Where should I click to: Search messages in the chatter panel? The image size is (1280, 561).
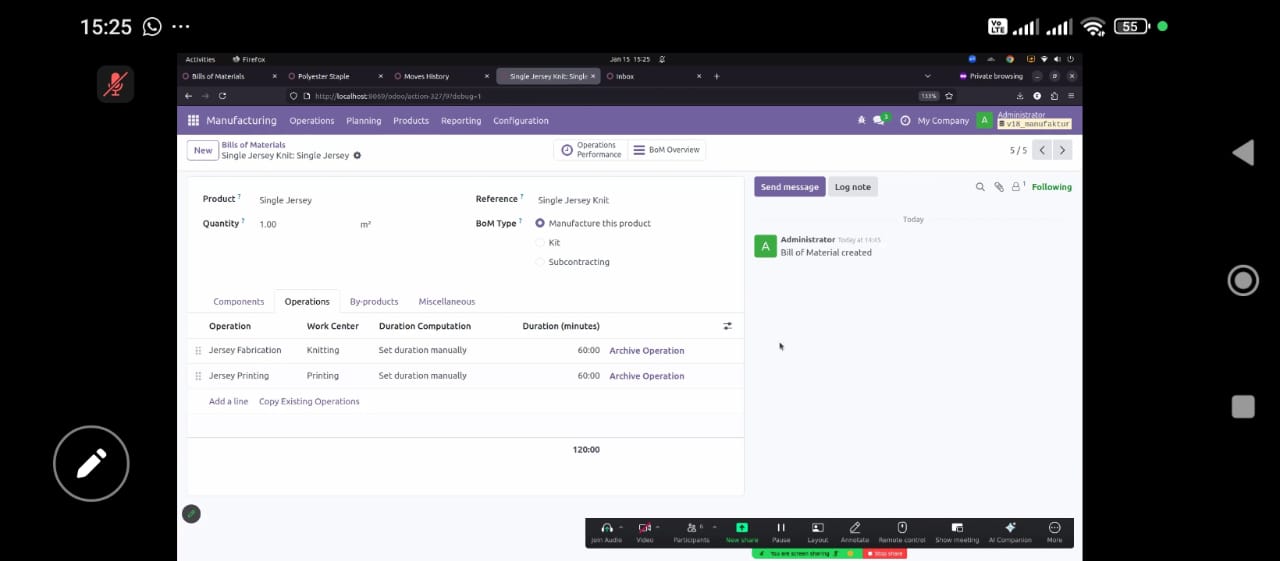coord(980,187)
